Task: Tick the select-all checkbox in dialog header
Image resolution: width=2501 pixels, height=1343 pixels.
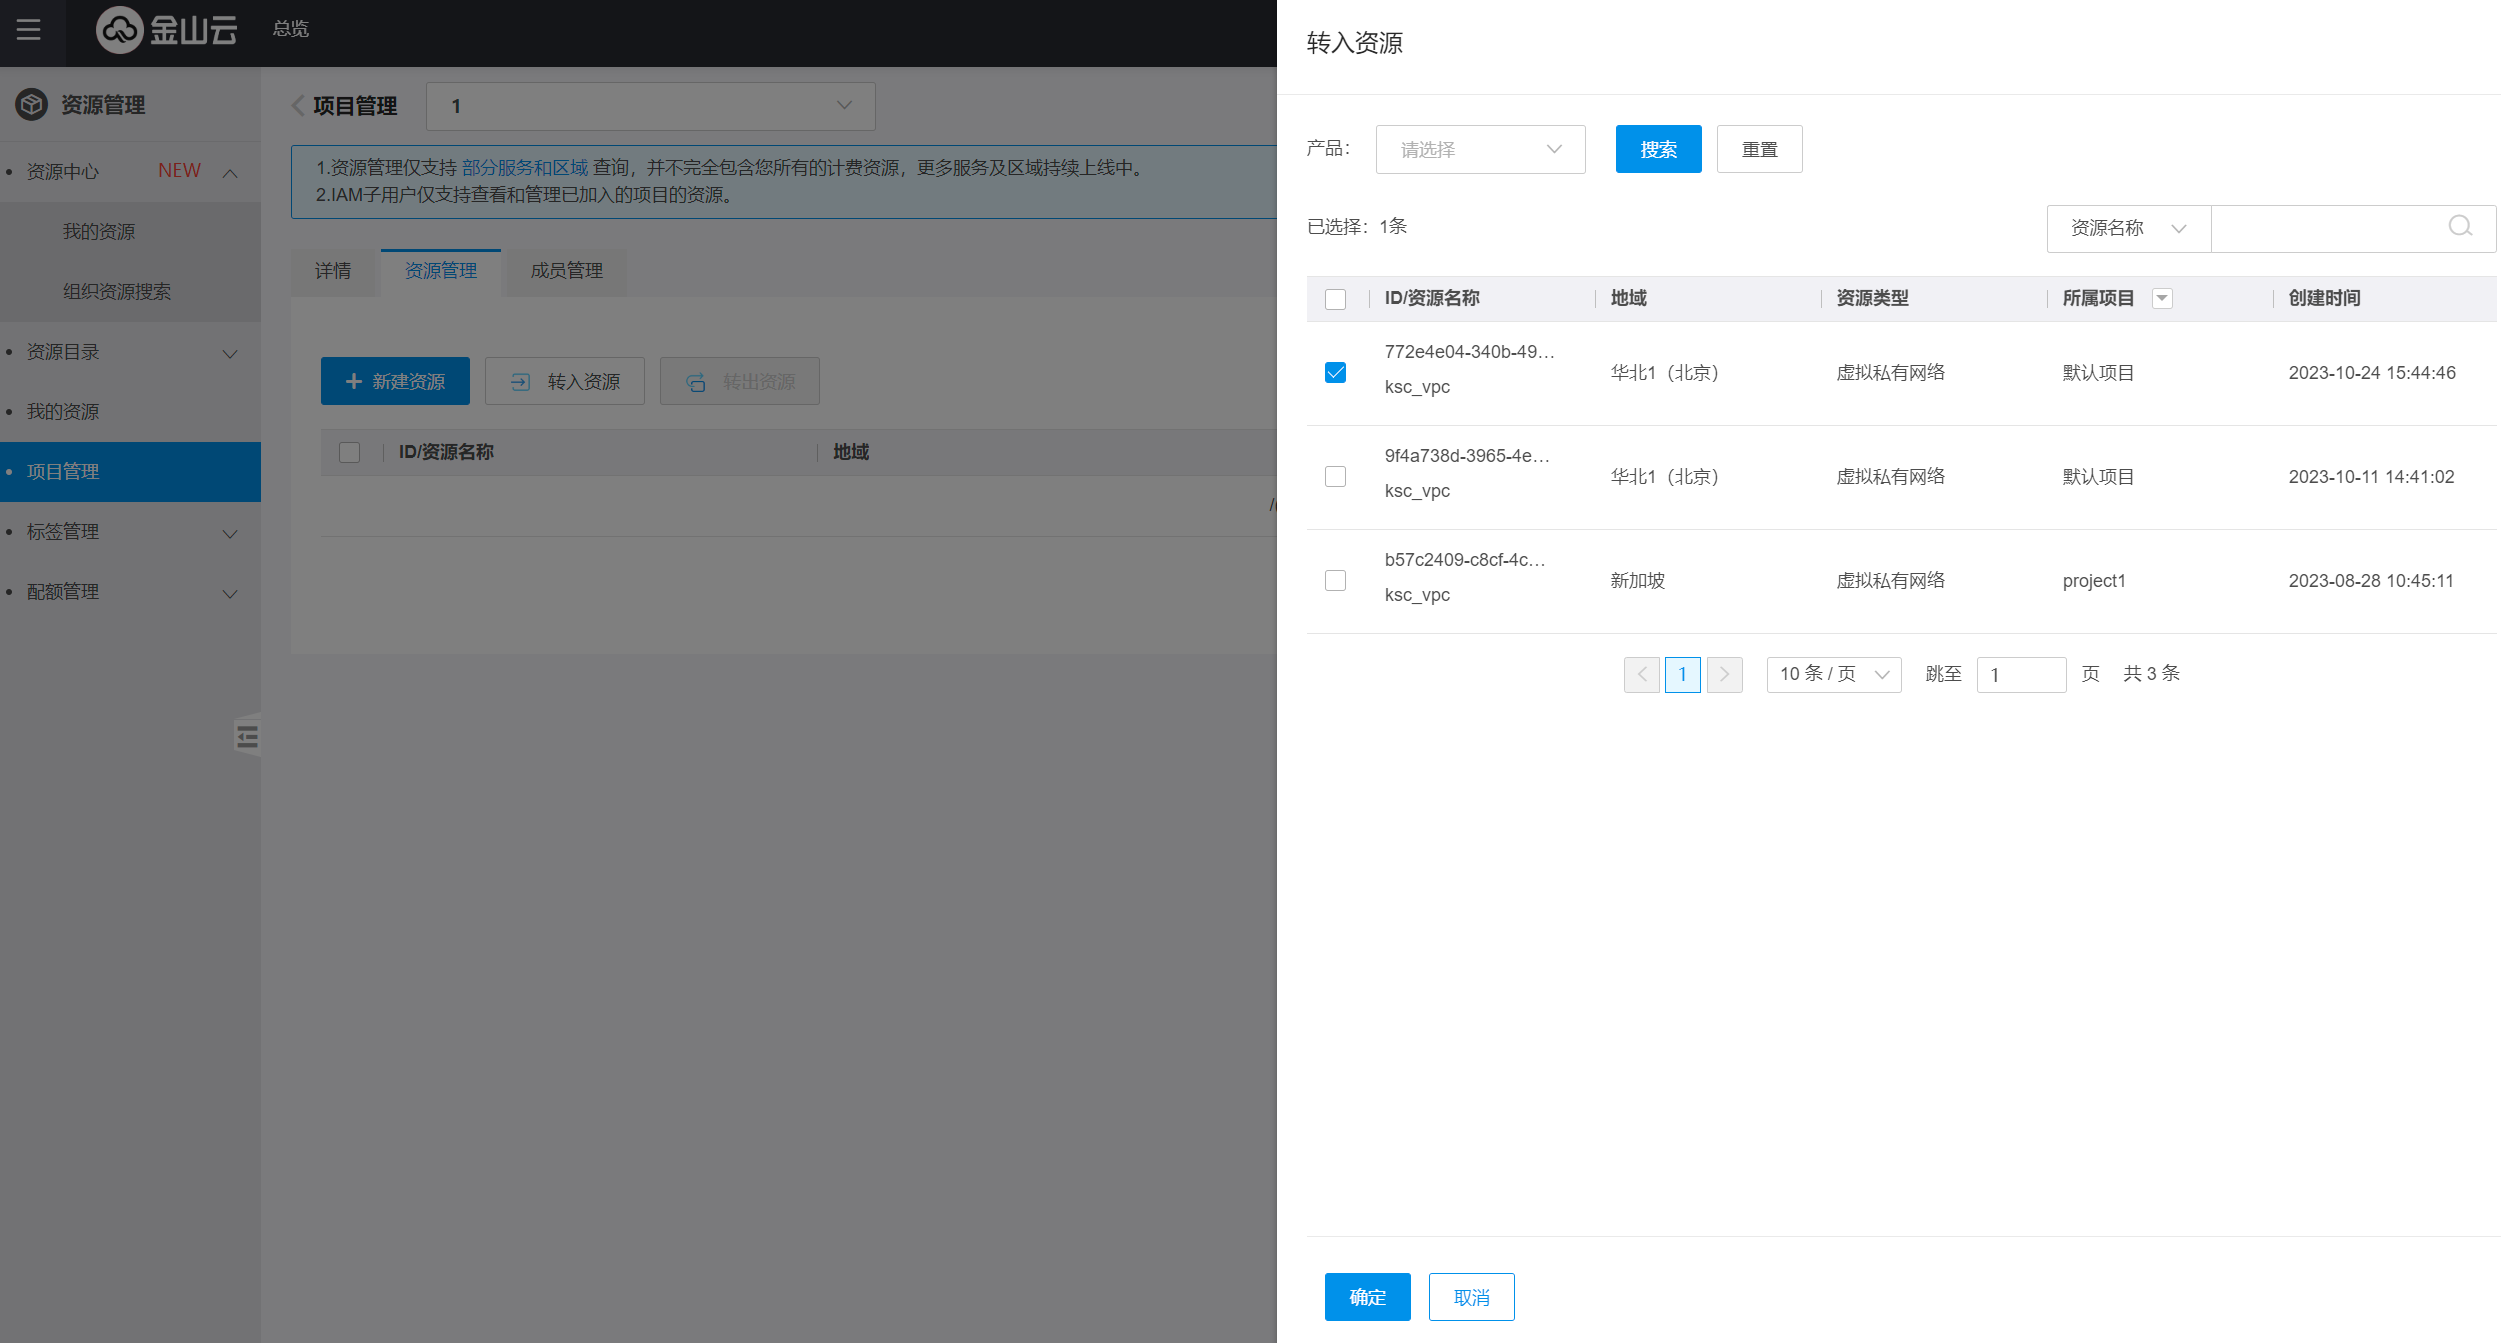Action: coord(1335,299)
